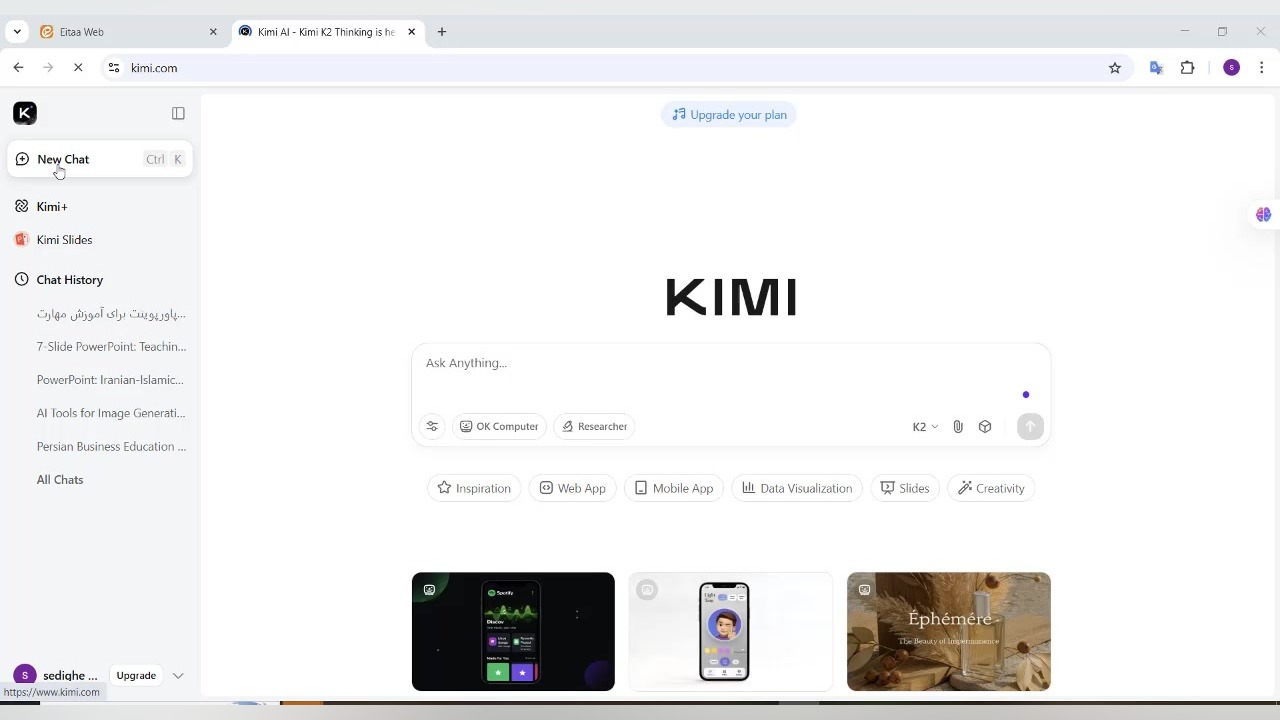The image size is (1280, 720).
Task: Select the Researcher agent chip
Action: 594,426
